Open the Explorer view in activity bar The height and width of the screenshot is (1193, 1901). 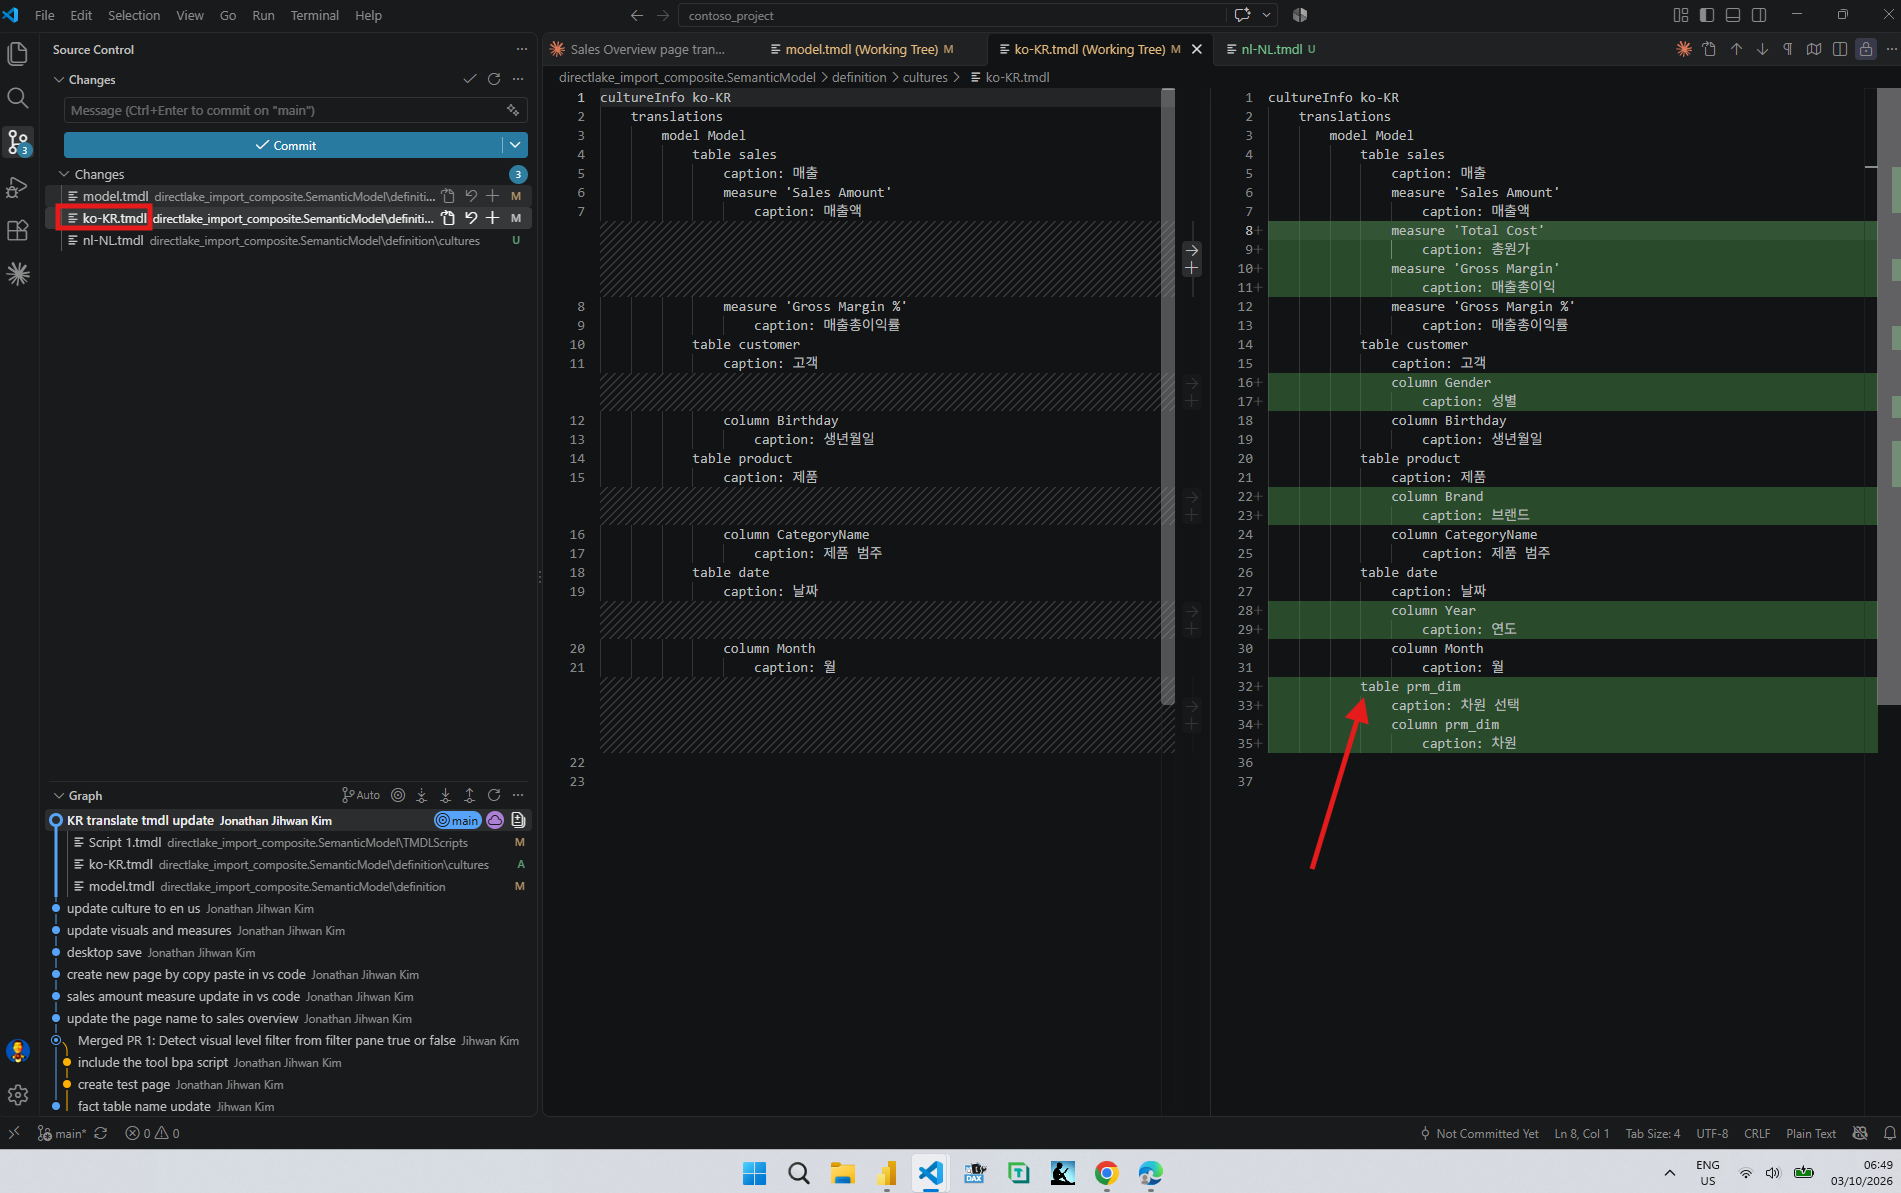pos(18,53)
